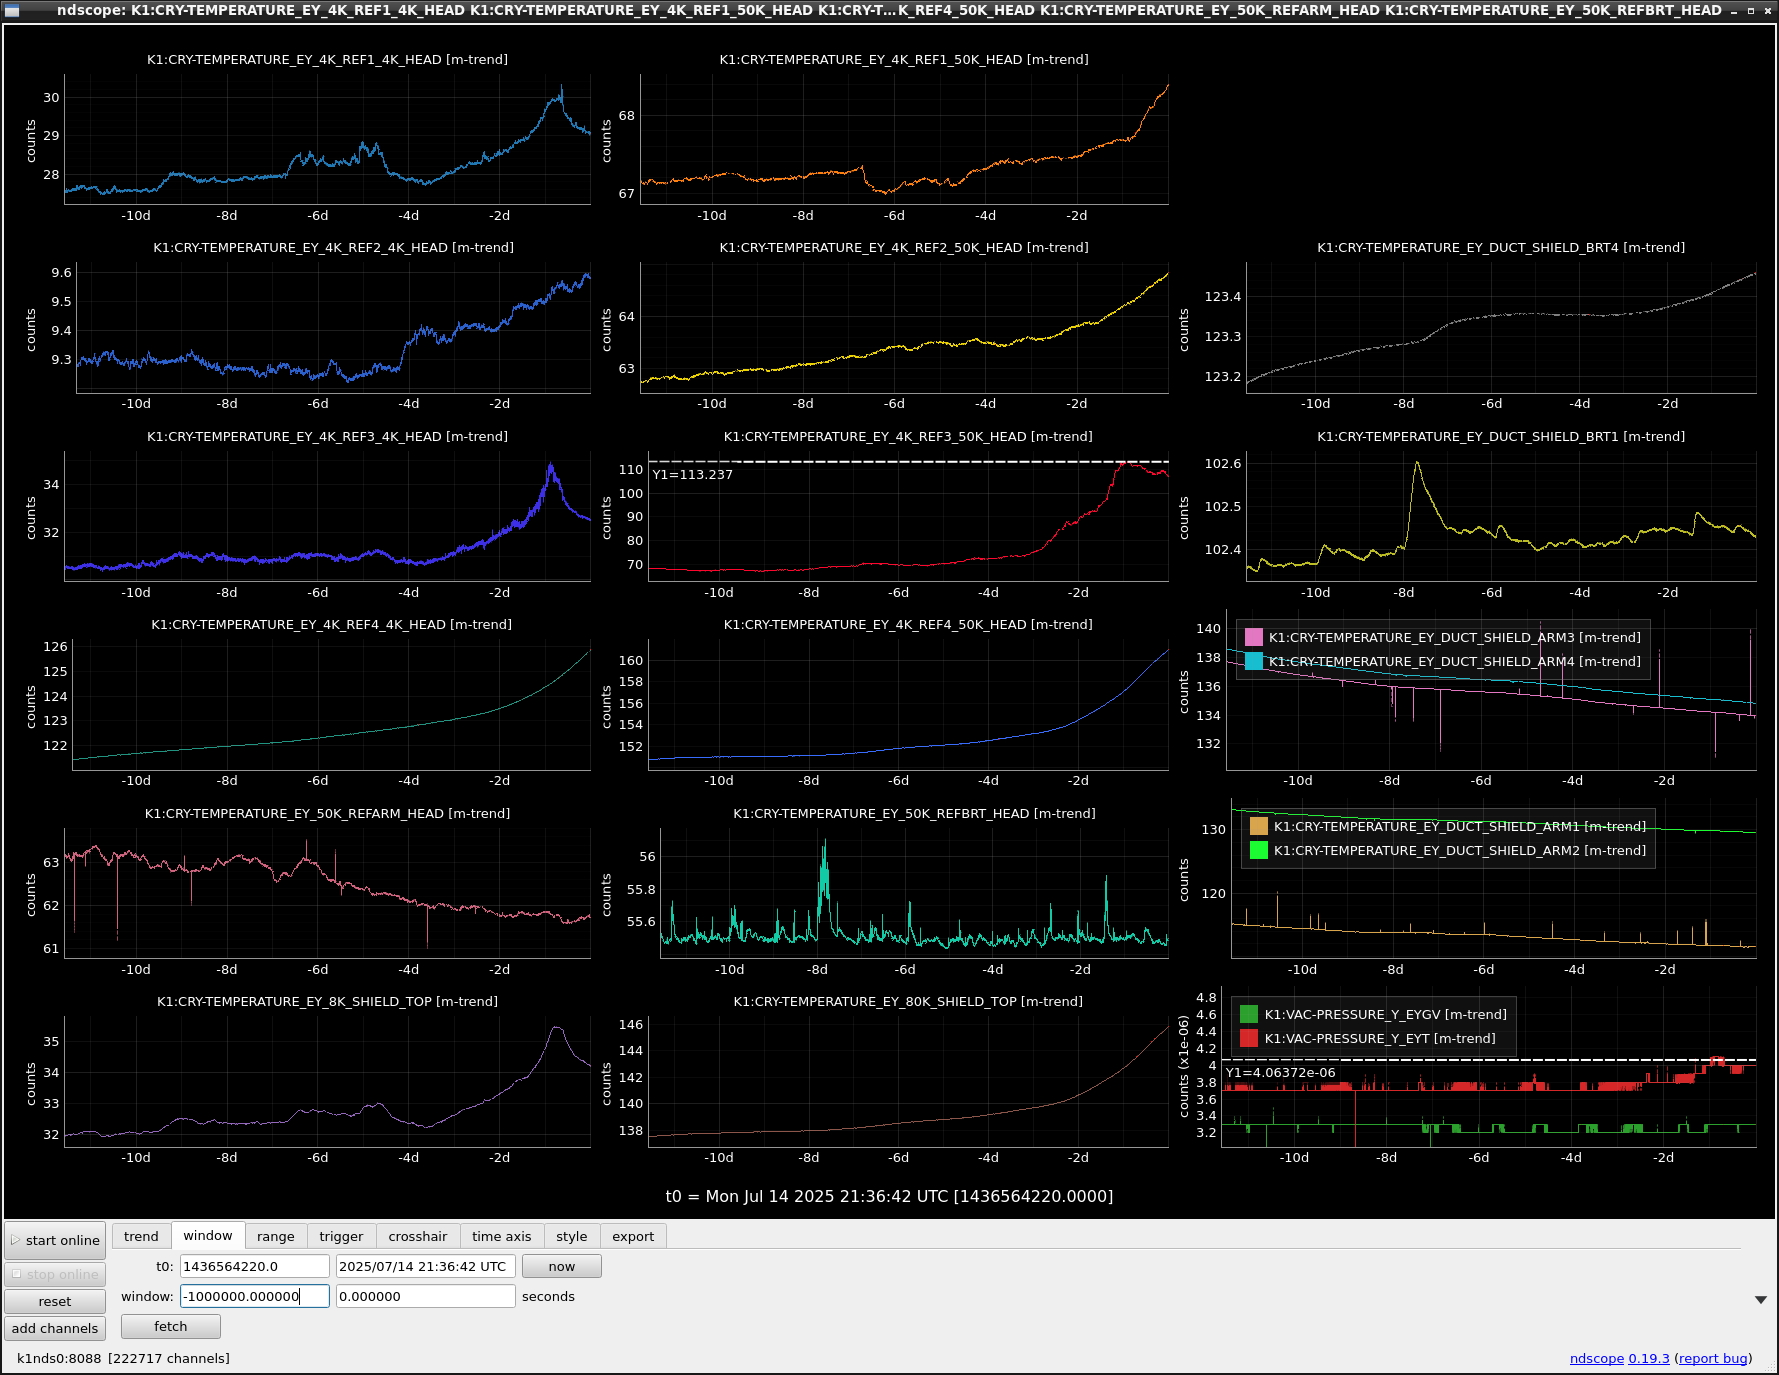Click the t0 timestamp label below plots
This screenshot has width=1779, height=1375.
point(889,1196)
